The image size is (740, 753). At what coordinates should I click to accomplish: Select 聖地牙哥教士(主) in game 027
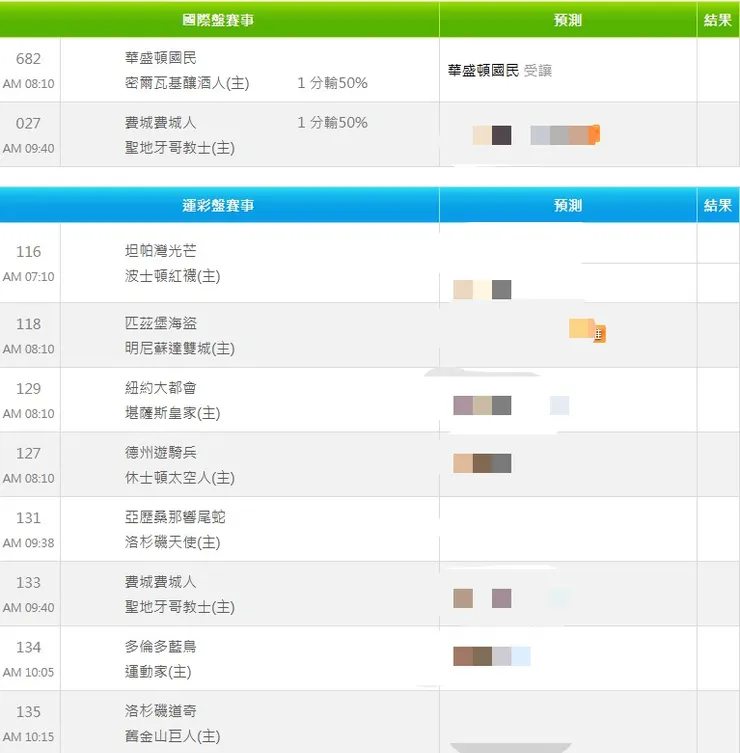pyautogui.click(x=180, y=148)
